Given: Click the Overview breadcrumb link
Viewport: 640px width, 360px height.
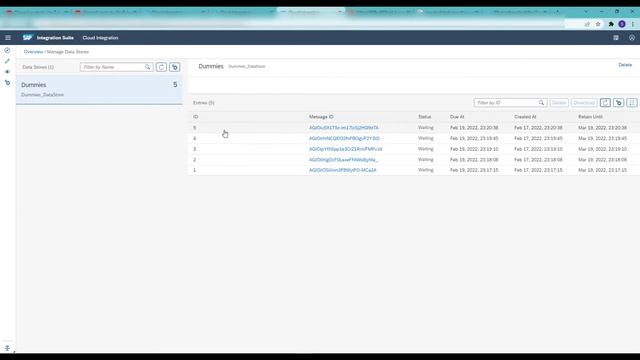Looking at the screenshot, I should coord(33,52).
